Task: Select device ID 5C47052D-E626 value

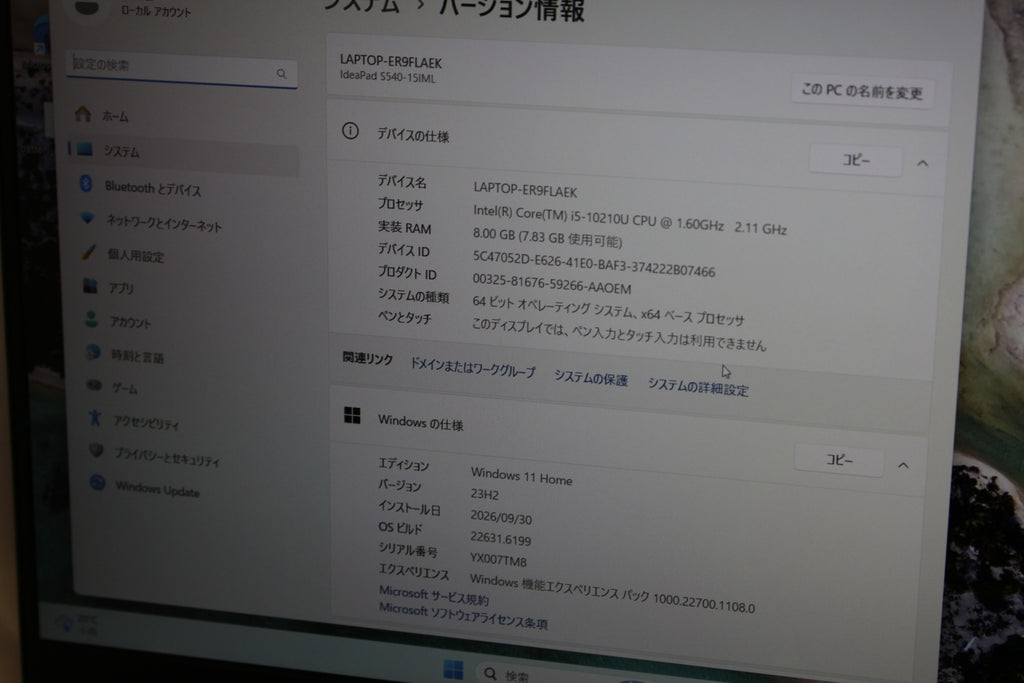Action: pyautogui.click(x=594, y=264)
